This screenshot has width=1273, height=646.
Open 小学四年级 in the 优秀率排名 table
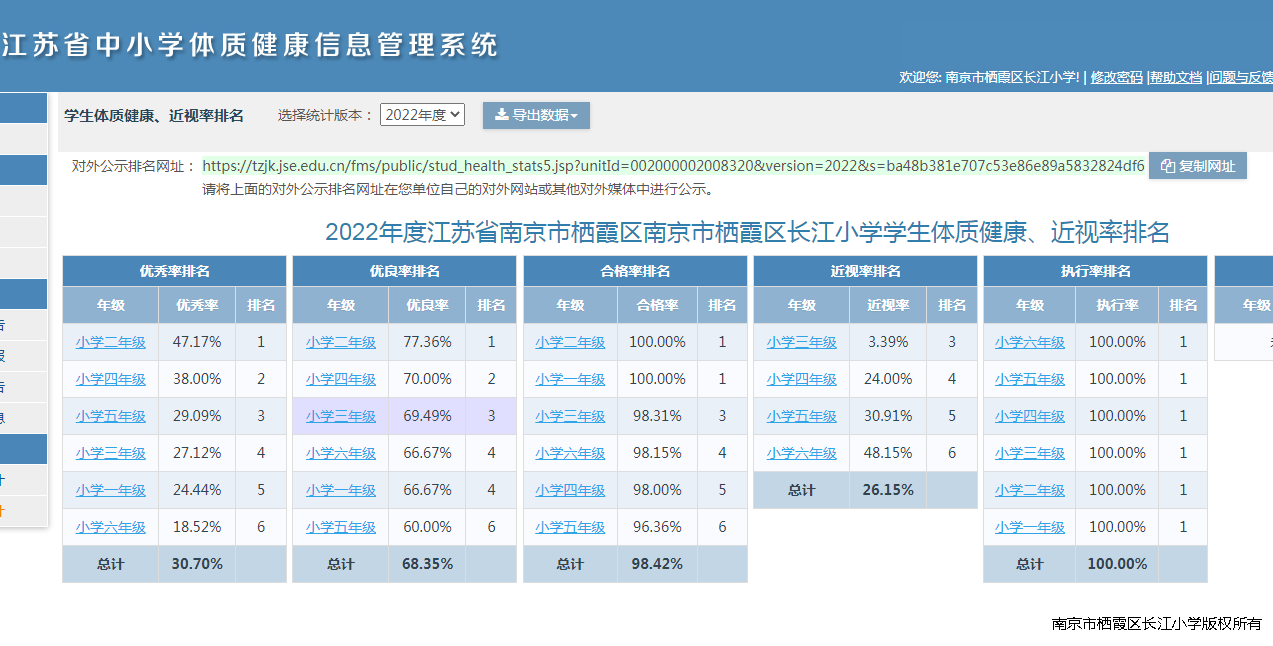coord(110,379)
